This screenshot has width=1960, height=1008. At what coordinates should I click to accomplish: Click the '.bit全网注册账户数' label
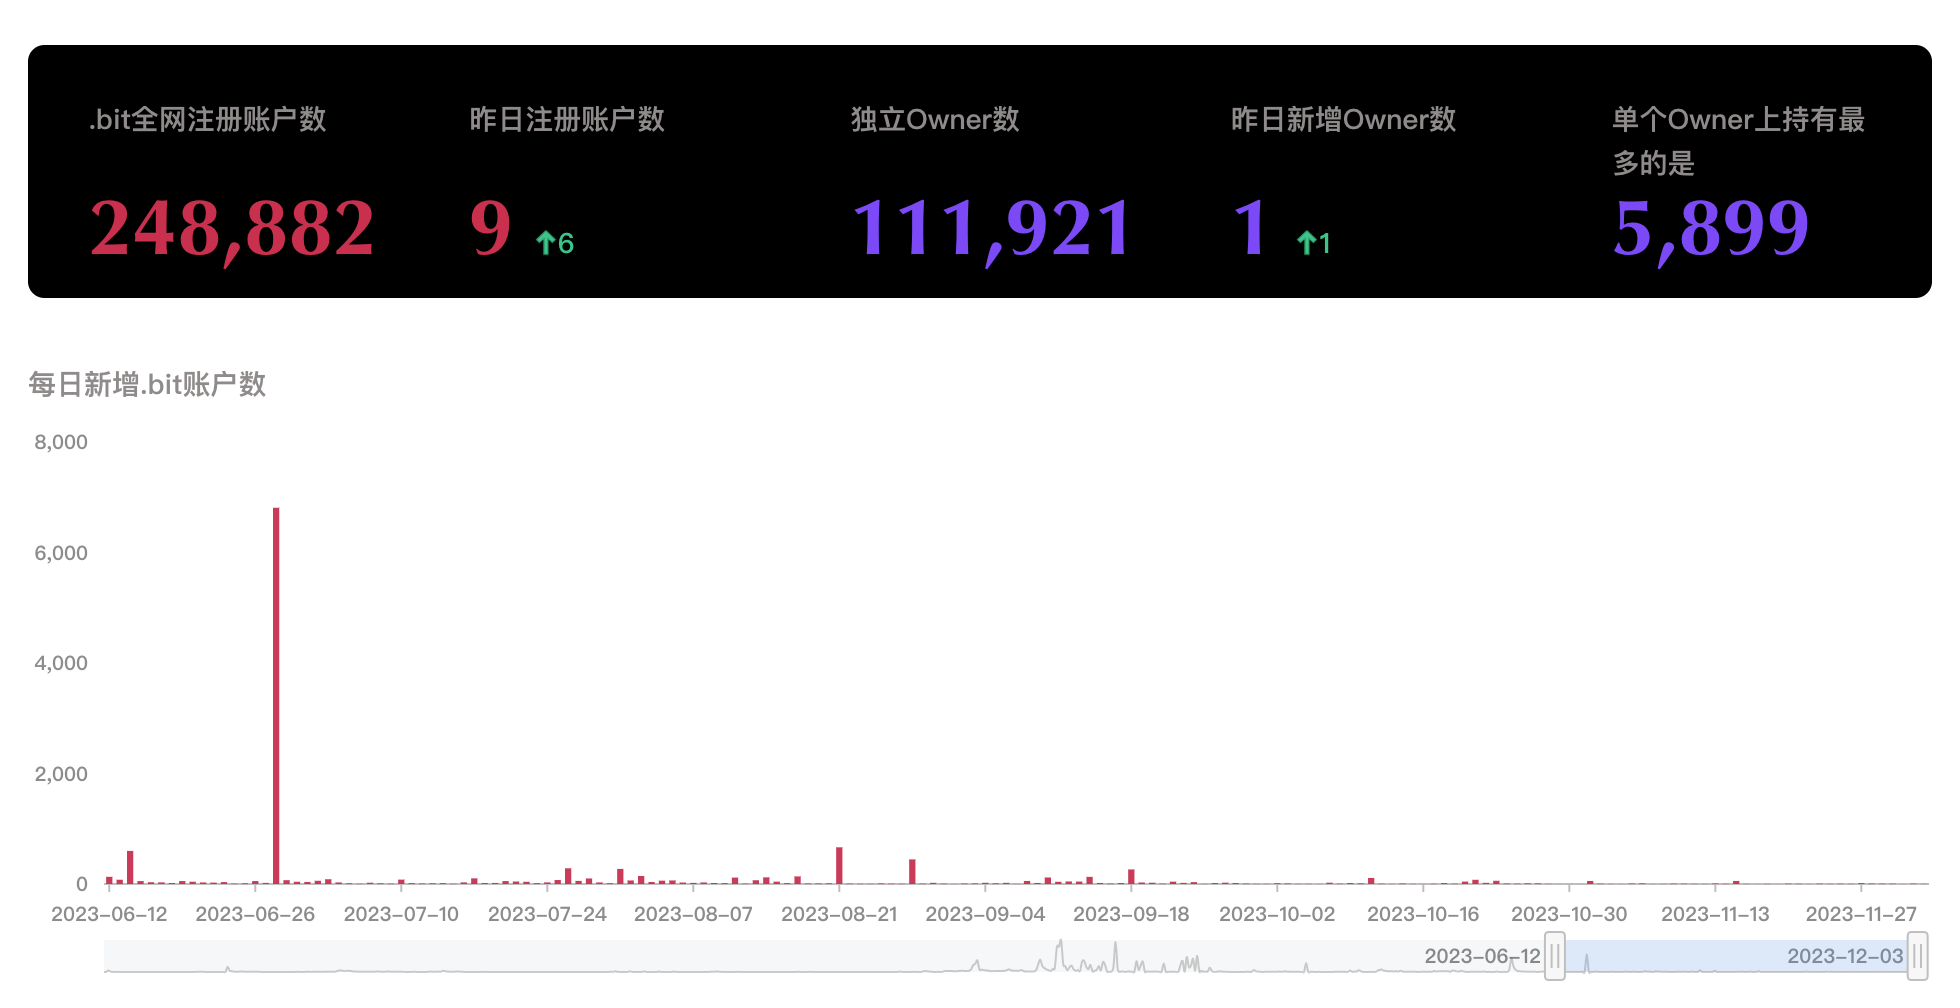[208, 120]
